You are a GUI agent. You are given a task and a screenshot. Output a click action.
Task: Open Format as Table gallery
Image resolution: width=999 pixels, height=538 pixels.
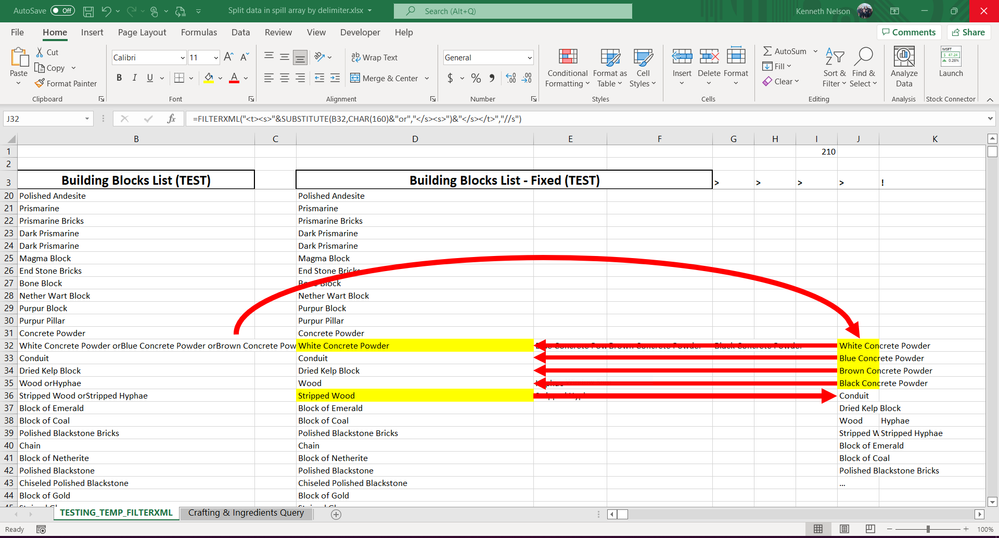(610, 68)
